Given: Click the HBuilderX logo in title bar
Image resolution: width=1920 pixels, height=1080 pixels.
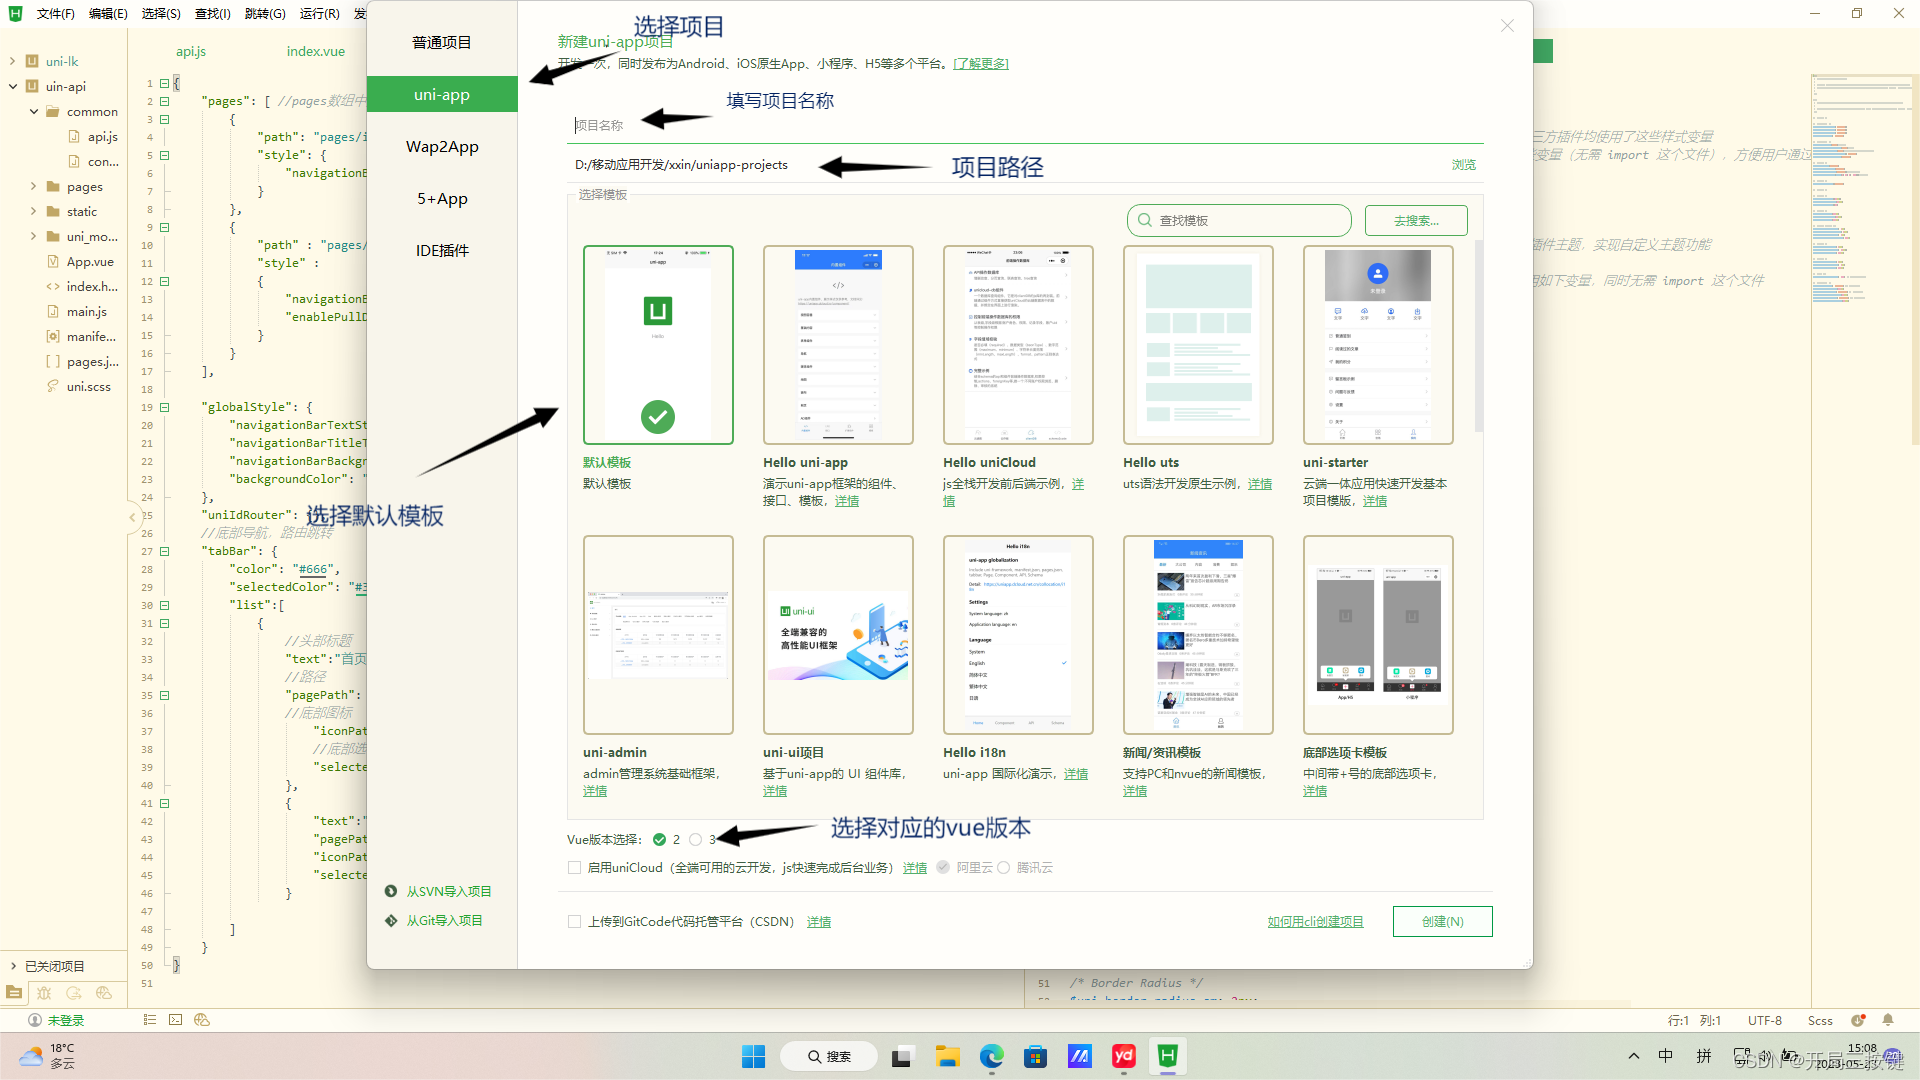Looking at the screenshot, I should pyautogui.click(x=15, y=13).
